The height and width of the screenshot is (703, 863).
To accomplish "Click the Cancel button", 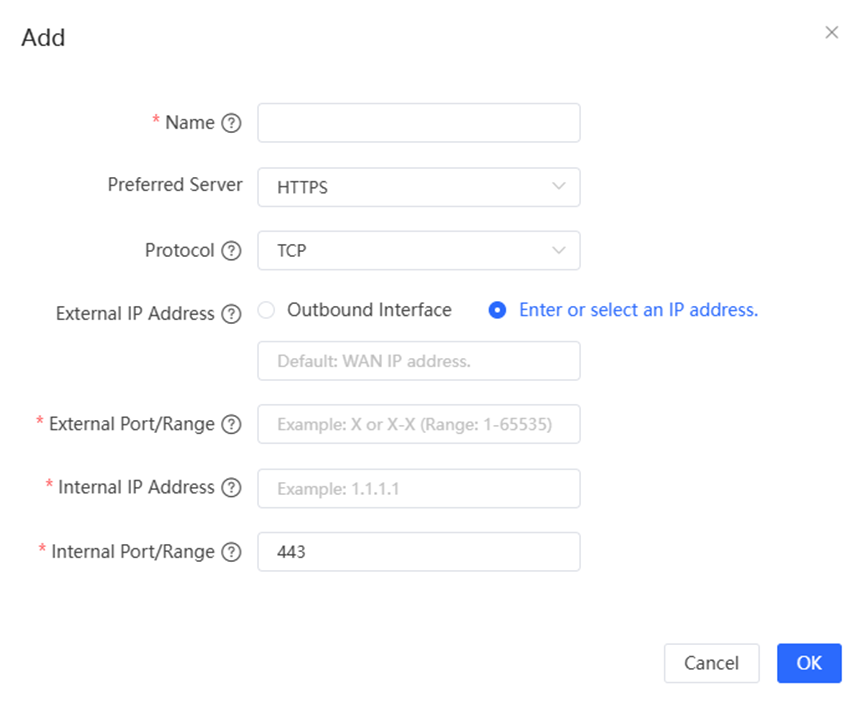I will pyautogui.click(x=712, y=663).
